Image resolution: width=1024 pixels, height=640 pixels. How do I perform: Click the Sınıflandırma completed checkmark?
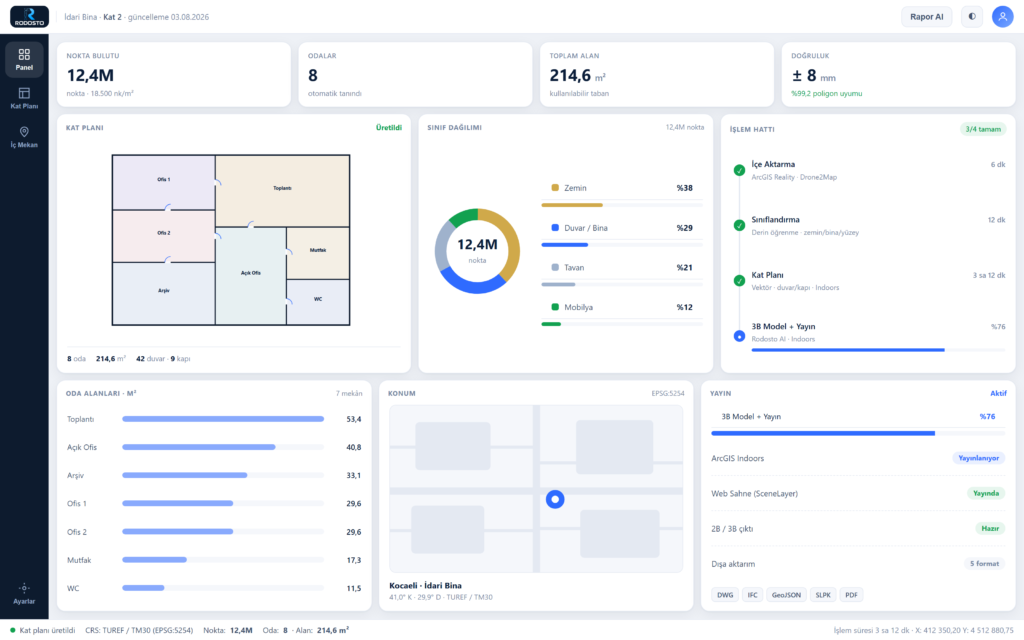pos(739,225)
